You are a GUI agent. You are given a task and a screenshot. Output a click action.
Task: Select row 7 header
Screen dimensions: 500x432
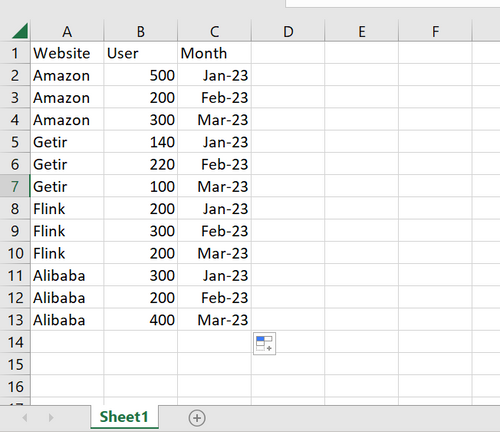[15, 186]
